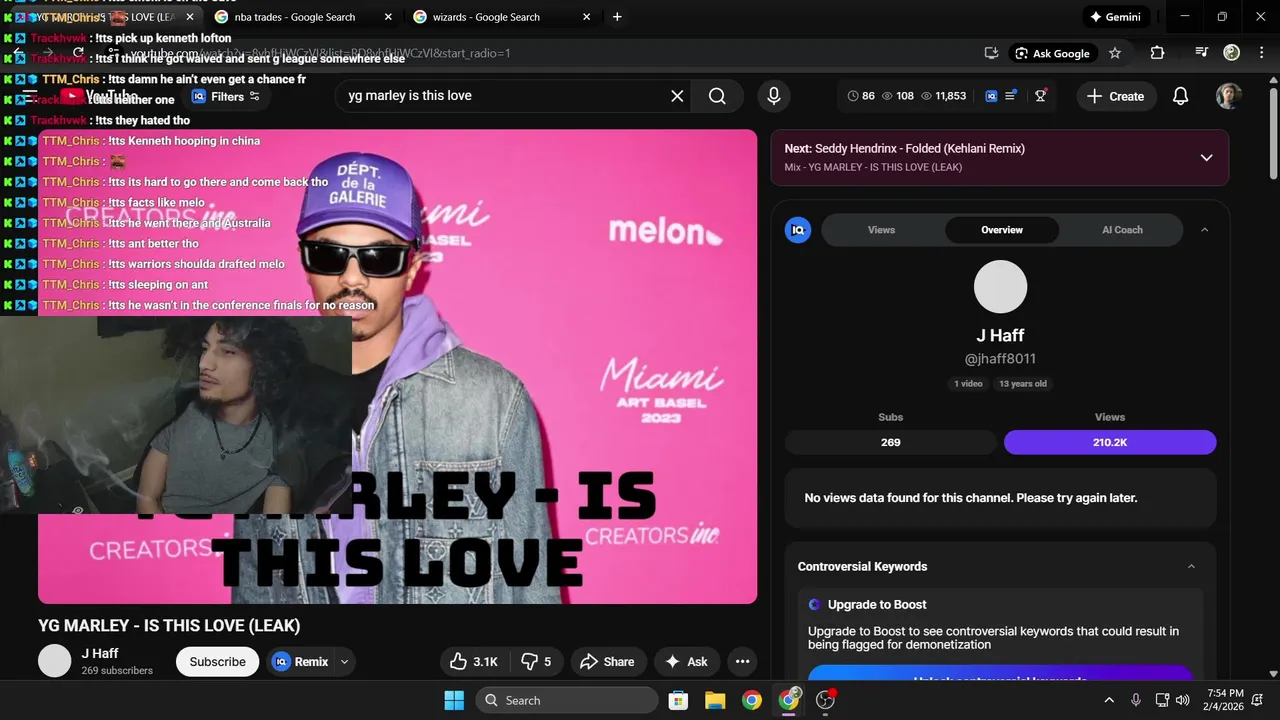
Task: Open the notifications bell
Action: click(1180, 96)
